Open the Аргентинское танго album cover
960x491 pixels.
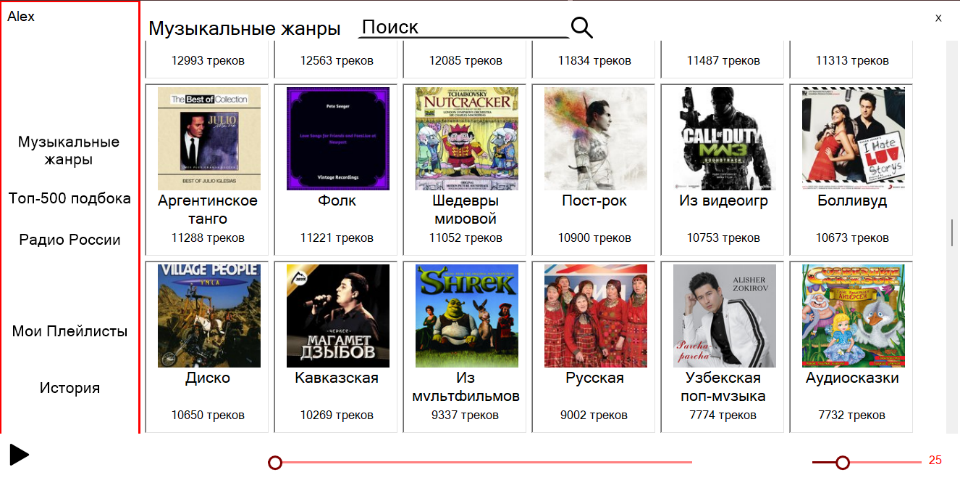tap(209, 138)
